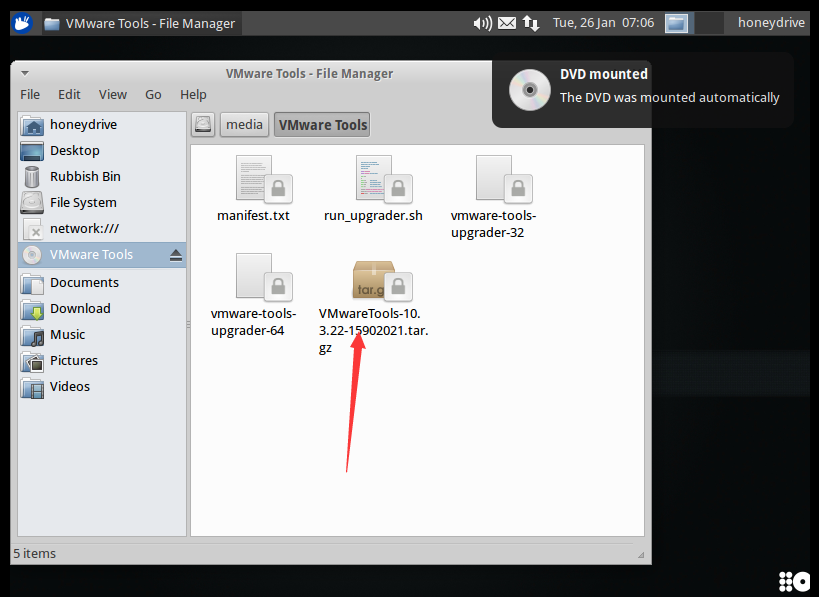This screenshot has height=597, width=819.
Task: Open the File menu
Action: coord(30,95)
